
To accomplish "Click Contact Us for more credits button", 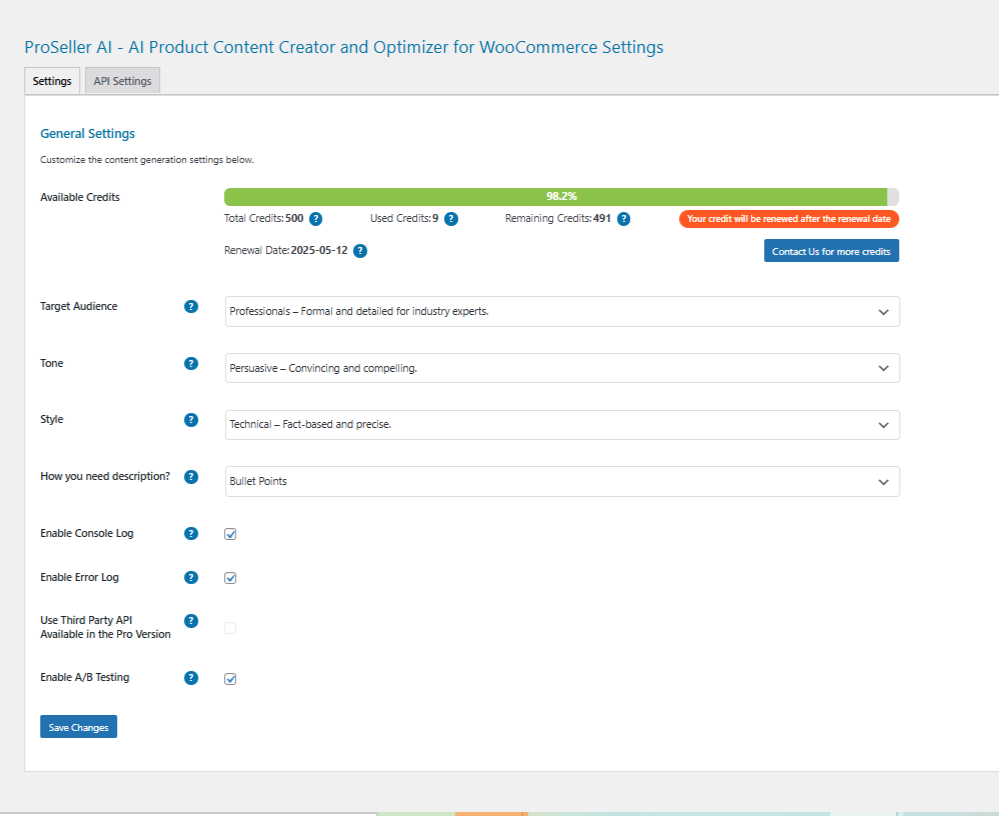I will pos(831,251).
